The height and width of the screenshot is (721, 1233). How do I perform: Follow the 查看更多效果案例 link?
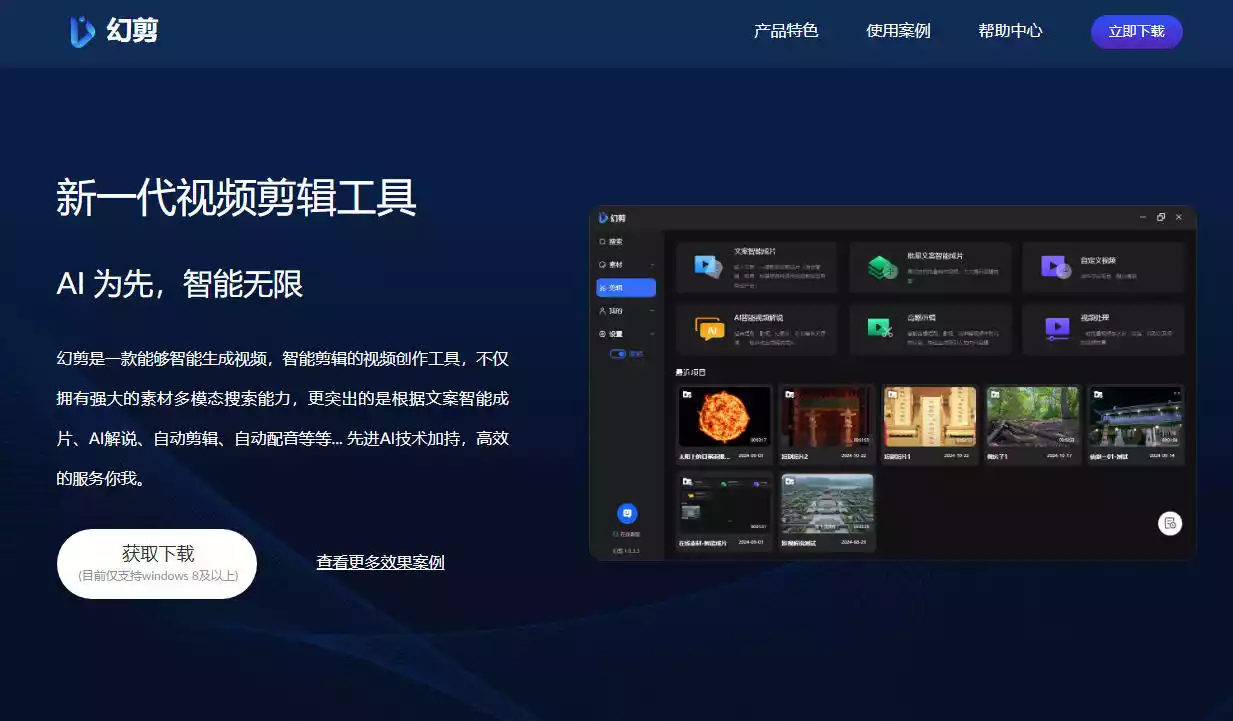point(380,562)
